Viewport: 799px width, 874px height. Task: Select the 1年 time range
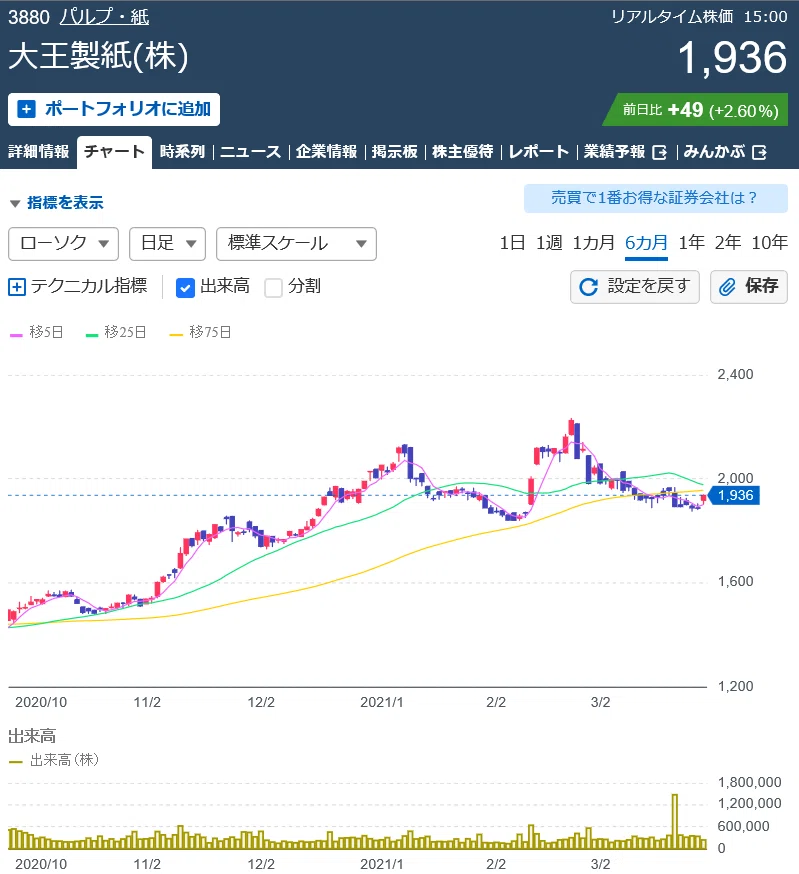click(691, 243)
